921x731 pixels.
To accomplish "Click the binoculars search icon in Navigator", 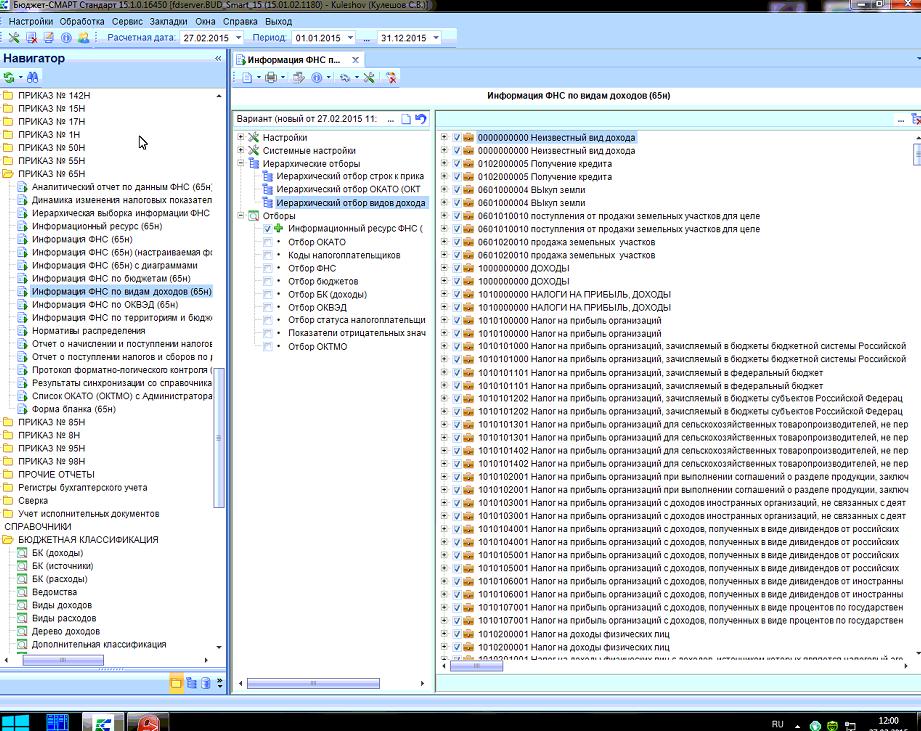I will 32,77.
